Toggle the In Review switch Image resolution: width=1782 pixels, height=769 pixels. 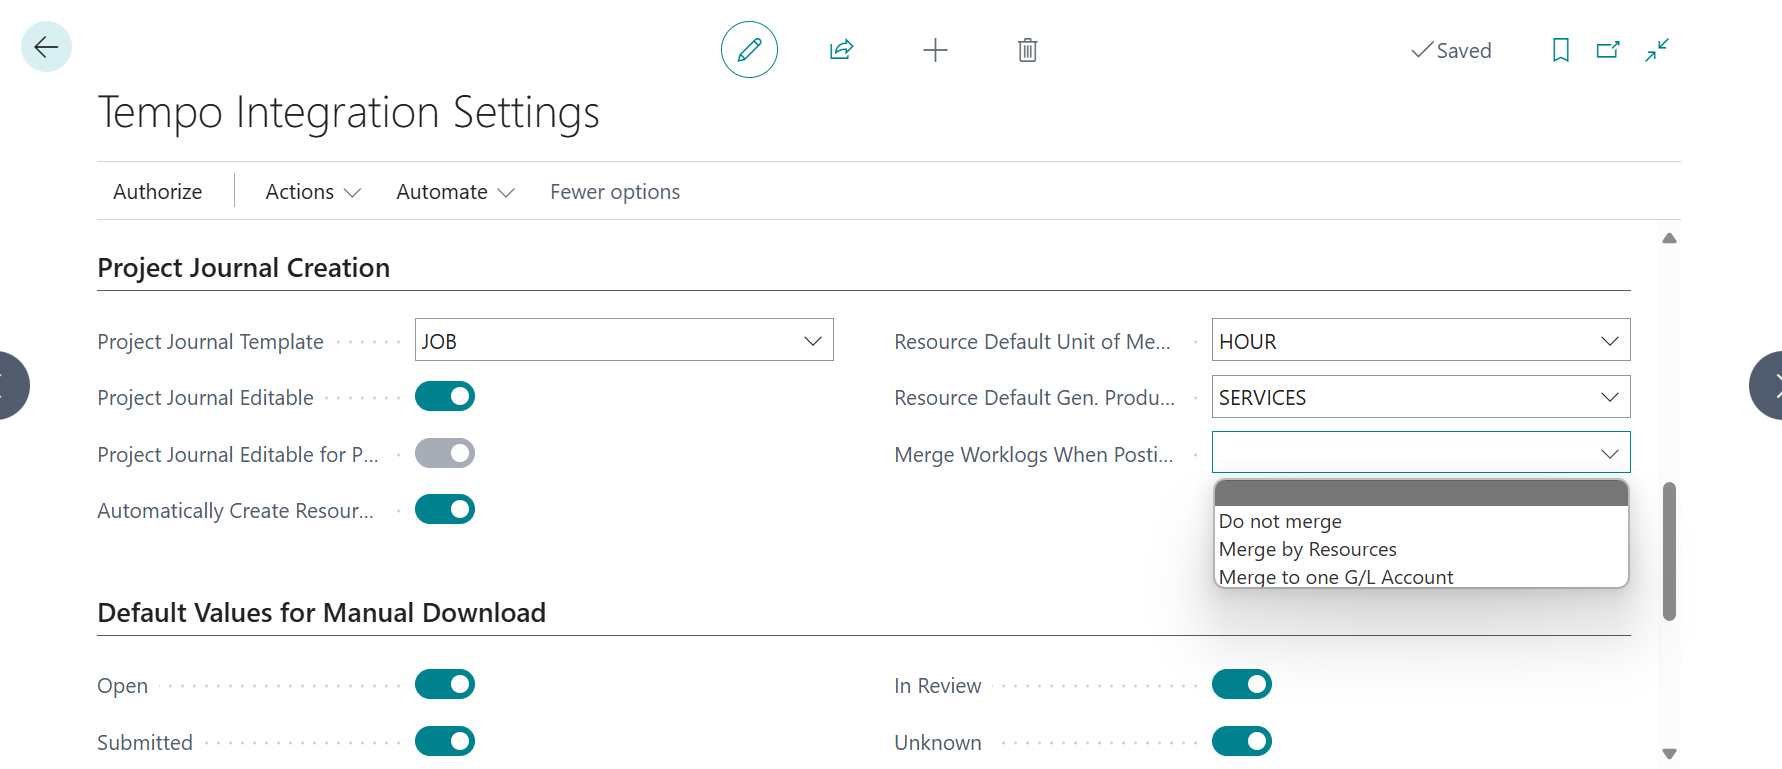coord(1241,685)
